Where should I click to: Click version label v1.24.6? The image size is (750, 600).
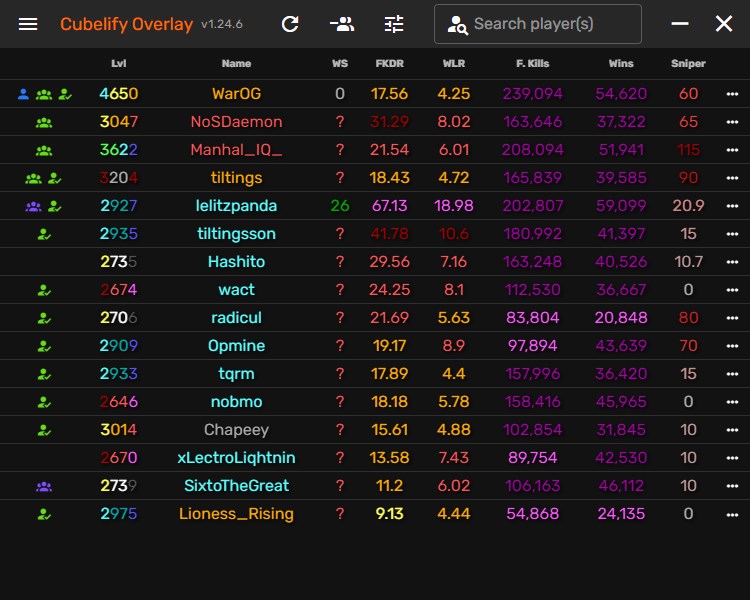(222, 24)
